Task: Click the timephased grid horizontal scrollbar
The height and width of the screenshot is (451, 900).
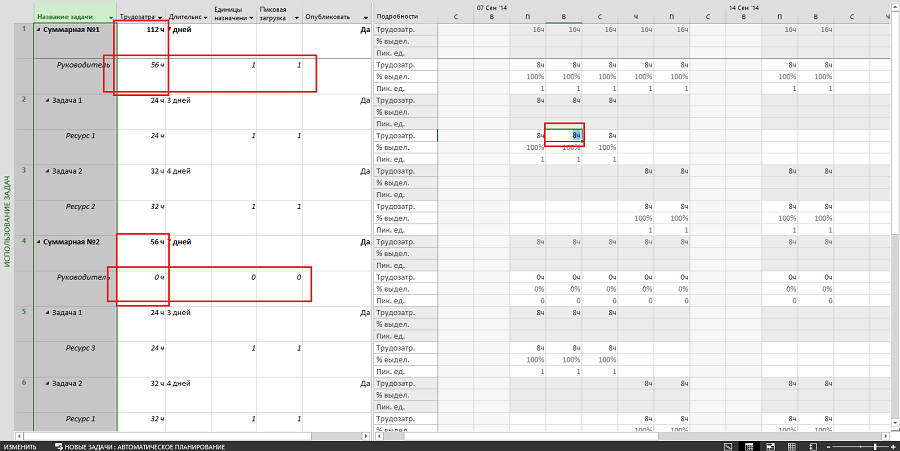Action: click(x=631, y=437)
